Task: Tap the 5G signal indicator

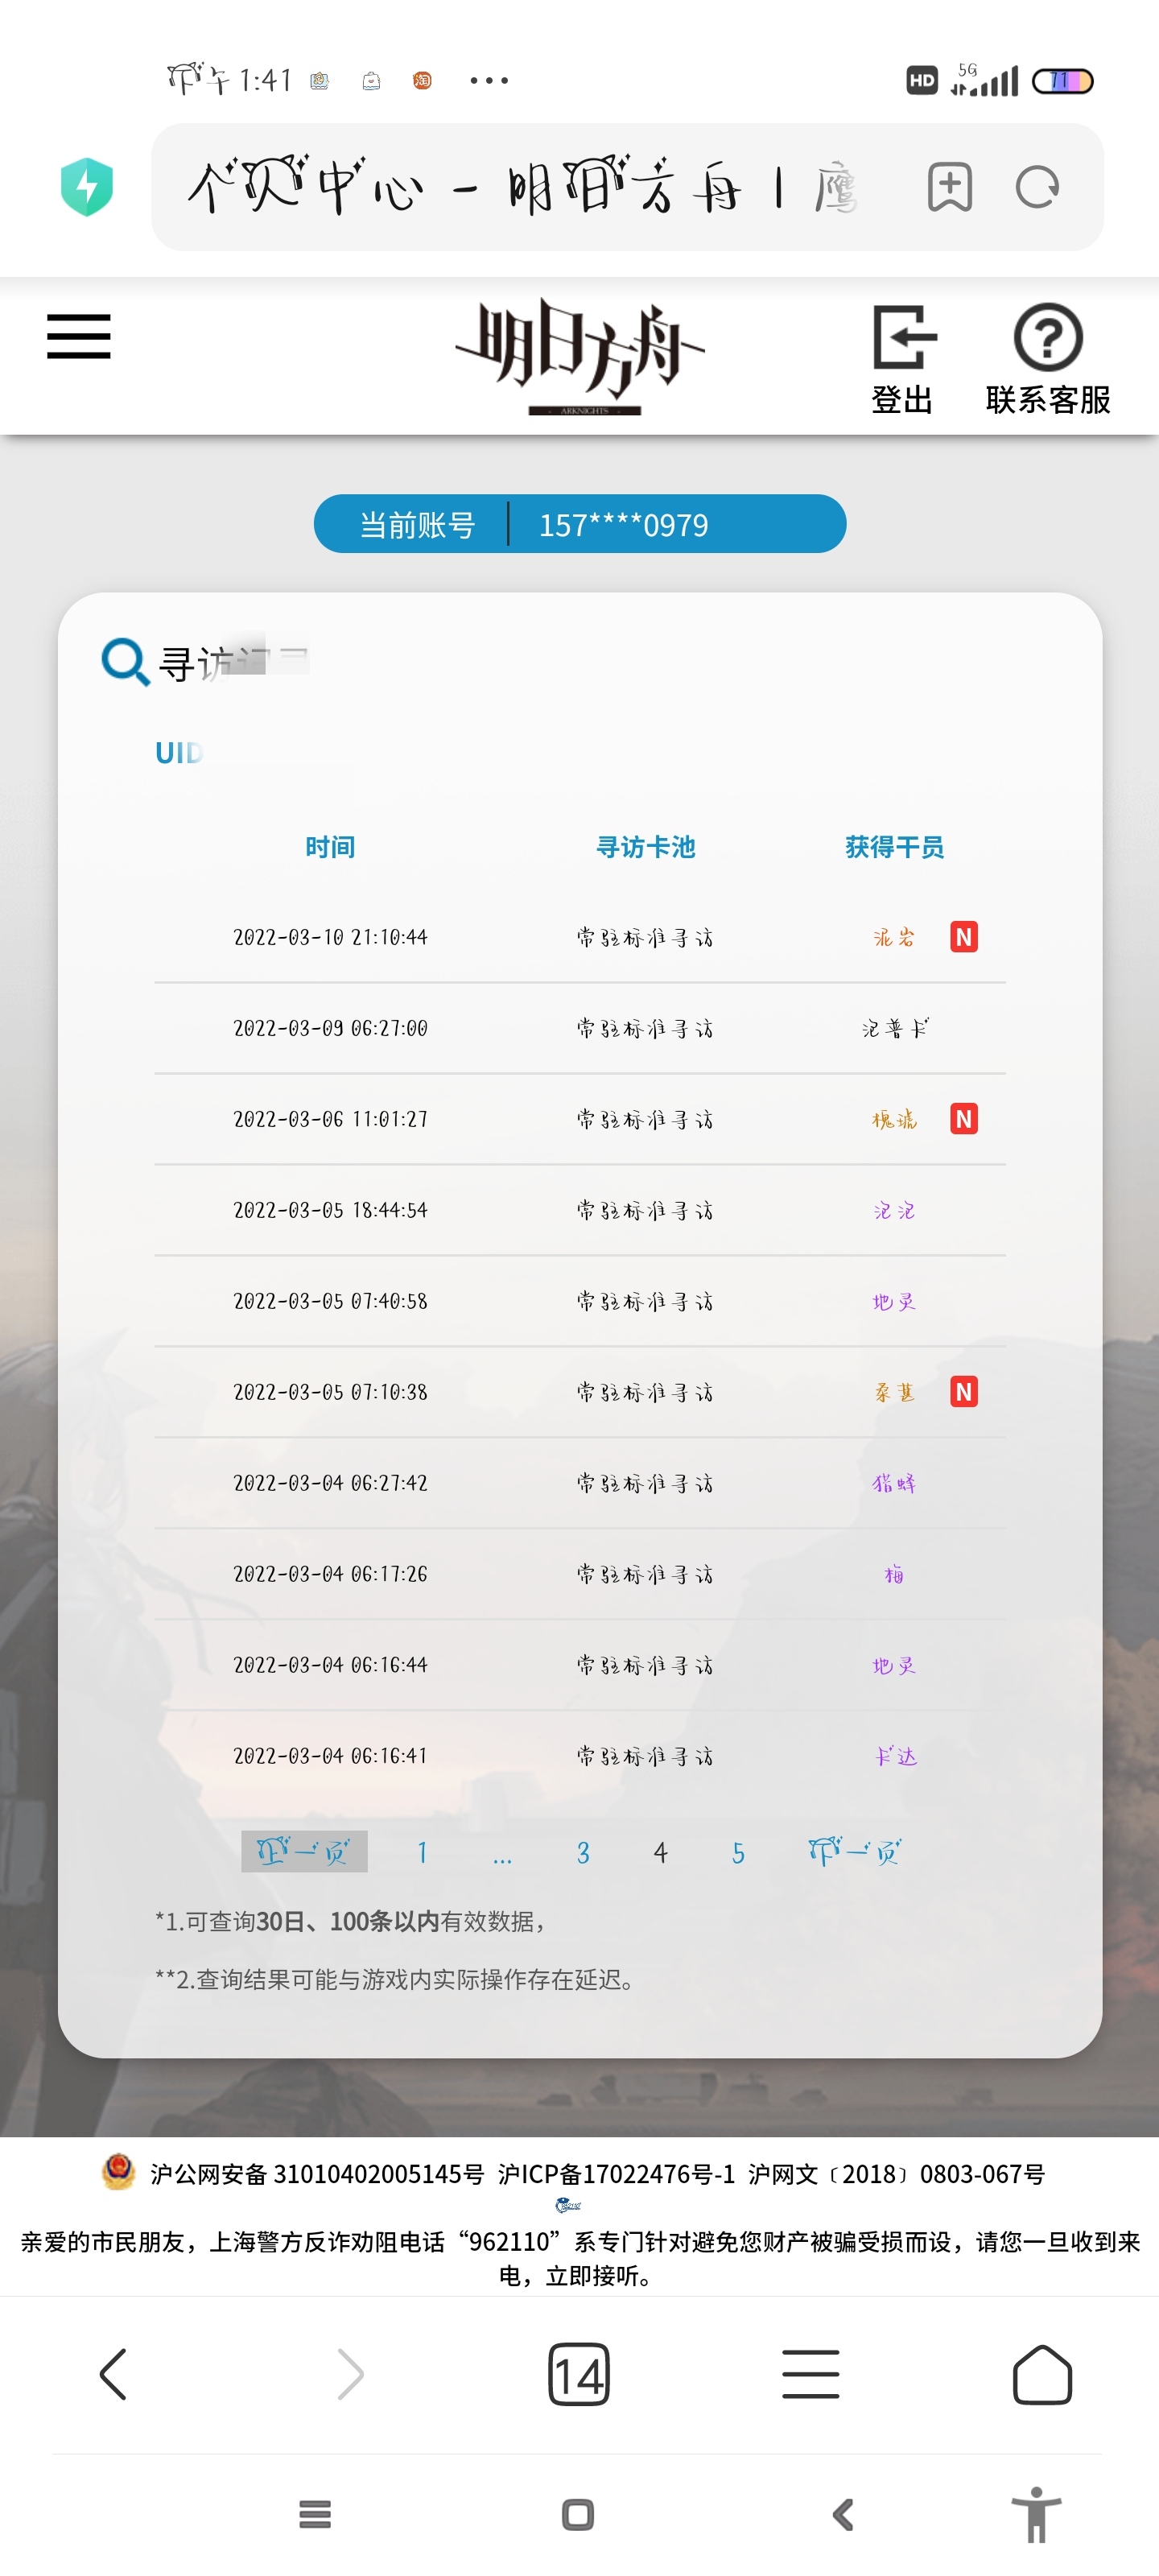Action: coord(984,79)
